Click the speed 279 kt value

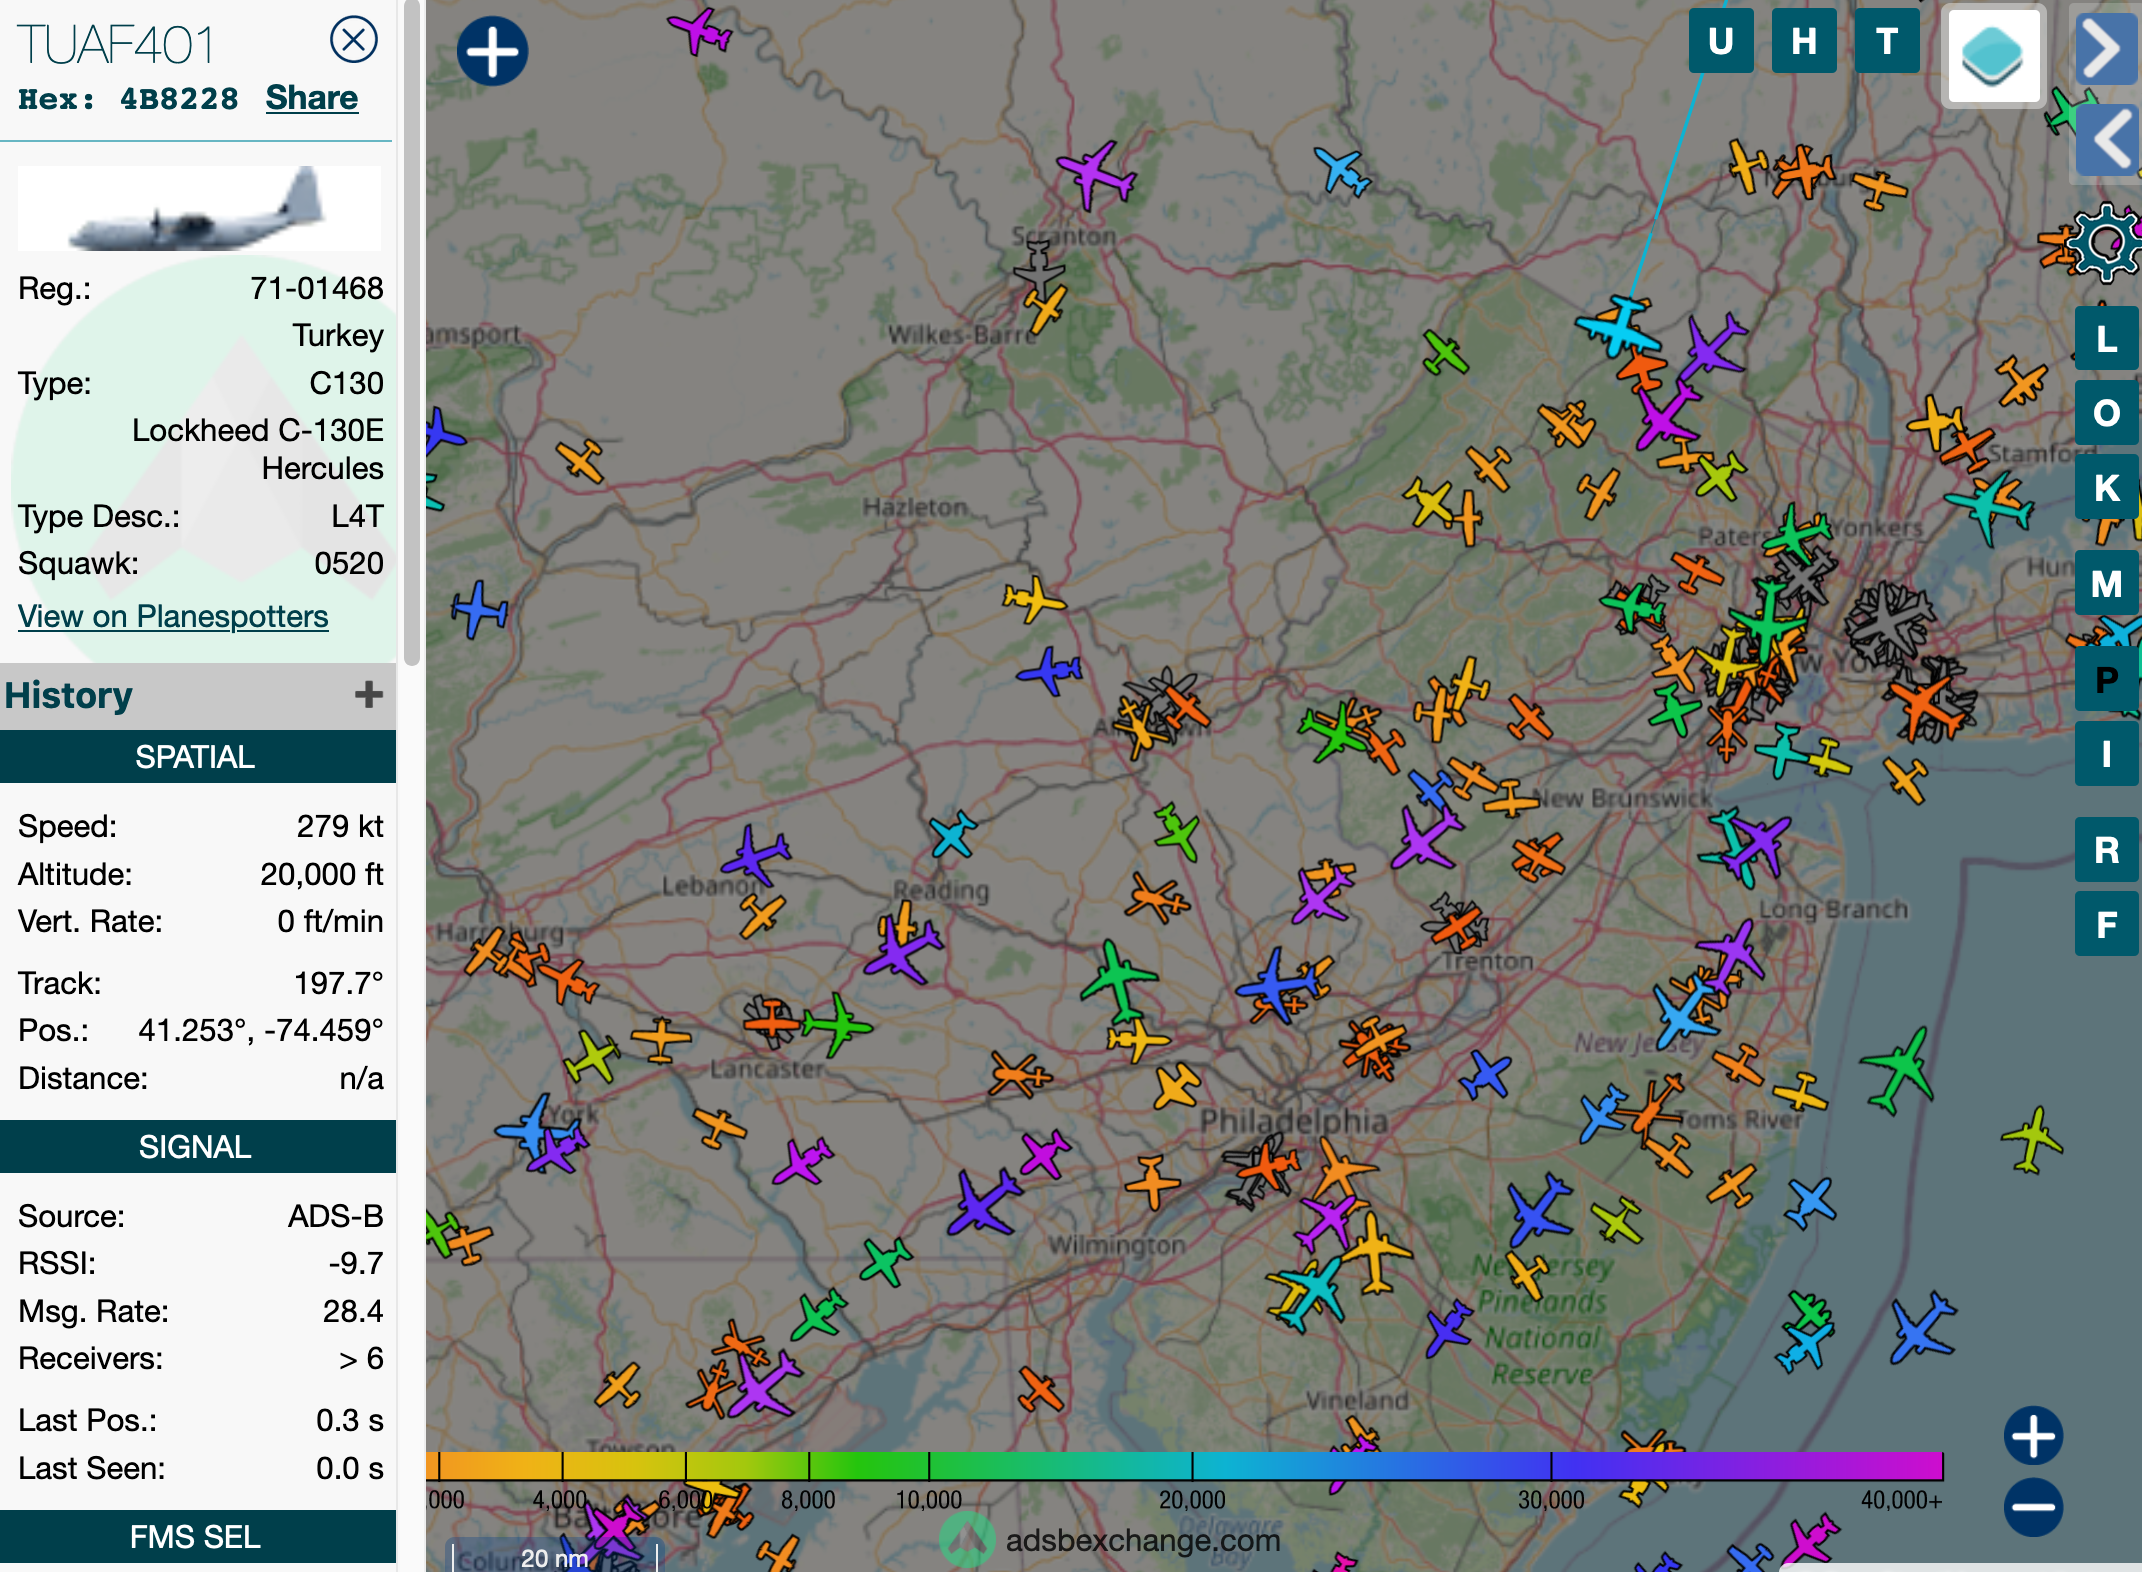pyautogui.click(x=340, y=826)
